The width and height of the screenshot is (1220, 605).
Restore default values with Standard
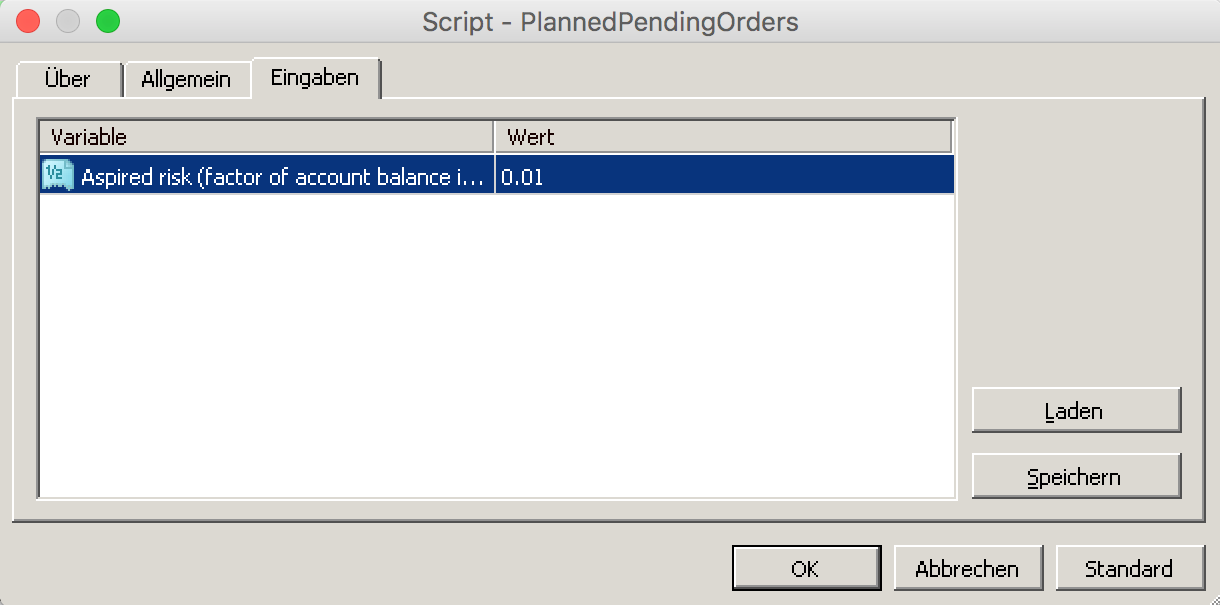tap(1130, 567)
